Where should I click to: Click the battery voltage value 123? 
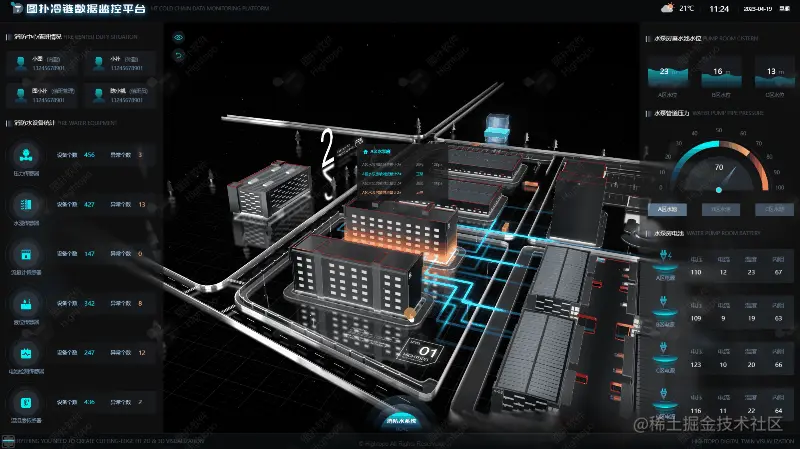tap(696, 365)
